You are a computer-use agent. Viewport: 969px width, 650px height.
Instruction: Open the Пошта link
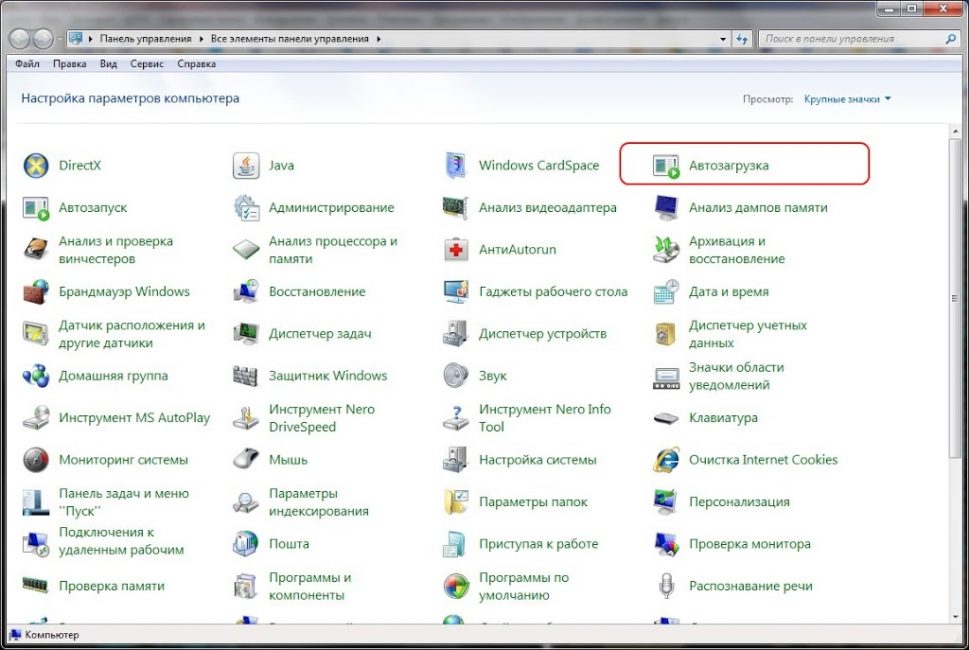point(289,544)
